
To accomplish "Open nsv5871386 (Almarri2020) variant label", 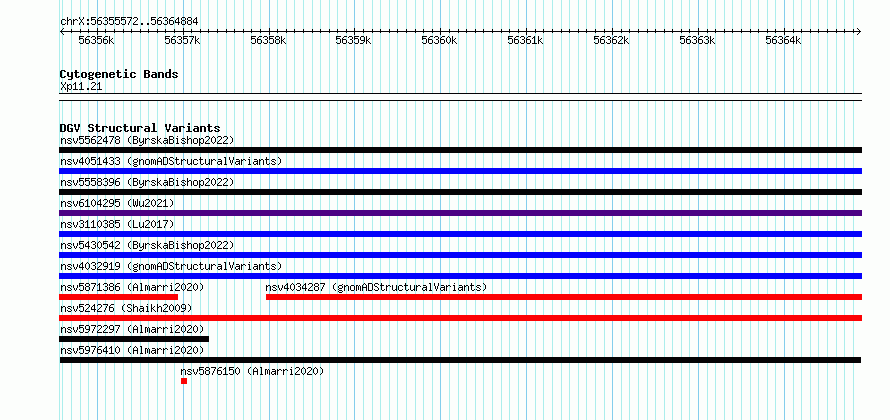I will point(132,287).
